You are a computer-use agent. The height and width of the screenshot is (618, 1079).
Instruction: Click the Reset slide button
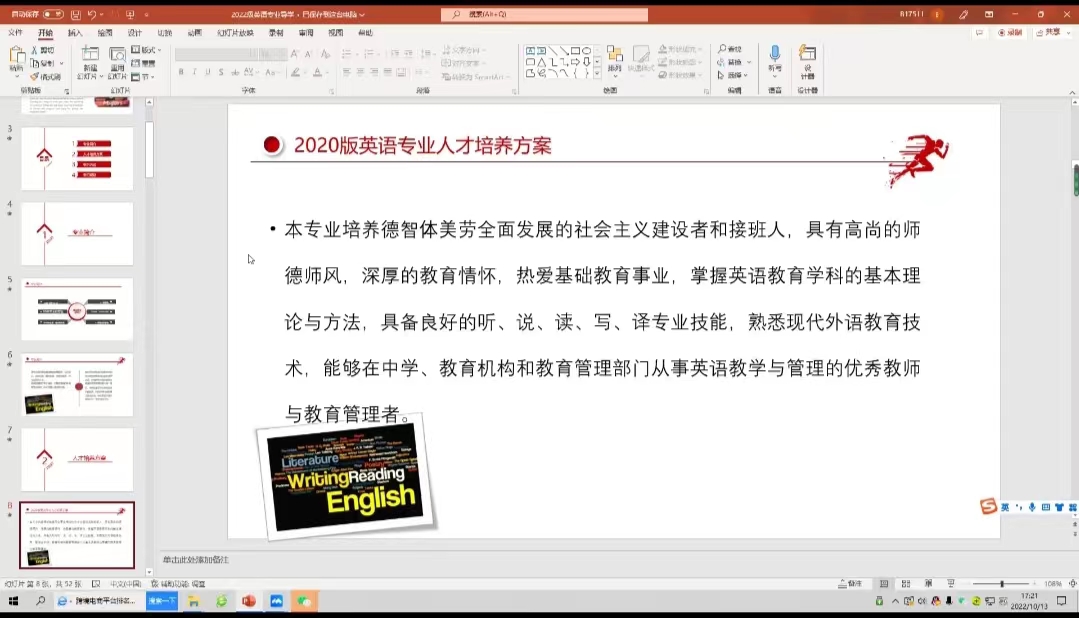pos(143,63)
